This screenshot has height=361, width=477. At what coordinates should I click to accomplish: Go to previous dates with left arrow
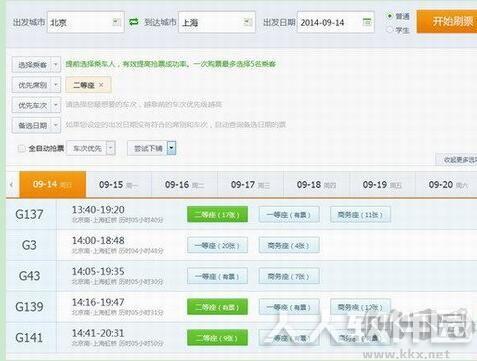point(12,184)
